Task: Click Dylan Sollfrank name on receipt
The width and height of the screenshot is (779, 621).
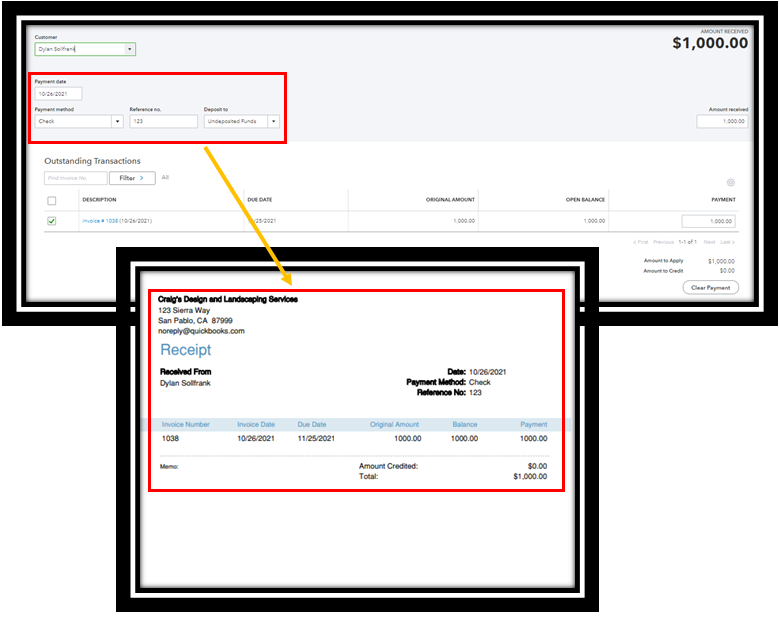Action: click(x=185, y=383)
